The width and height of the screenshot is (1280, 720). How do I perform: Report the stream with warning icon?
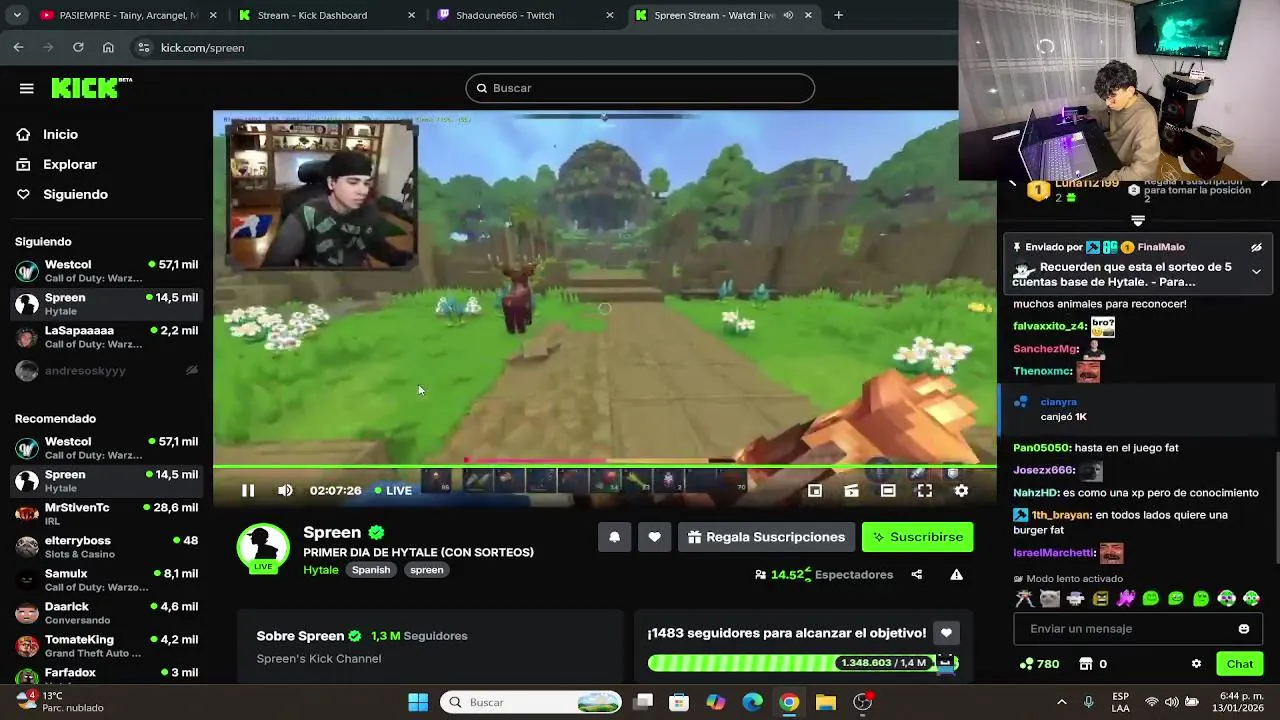(x=957, y=575)
